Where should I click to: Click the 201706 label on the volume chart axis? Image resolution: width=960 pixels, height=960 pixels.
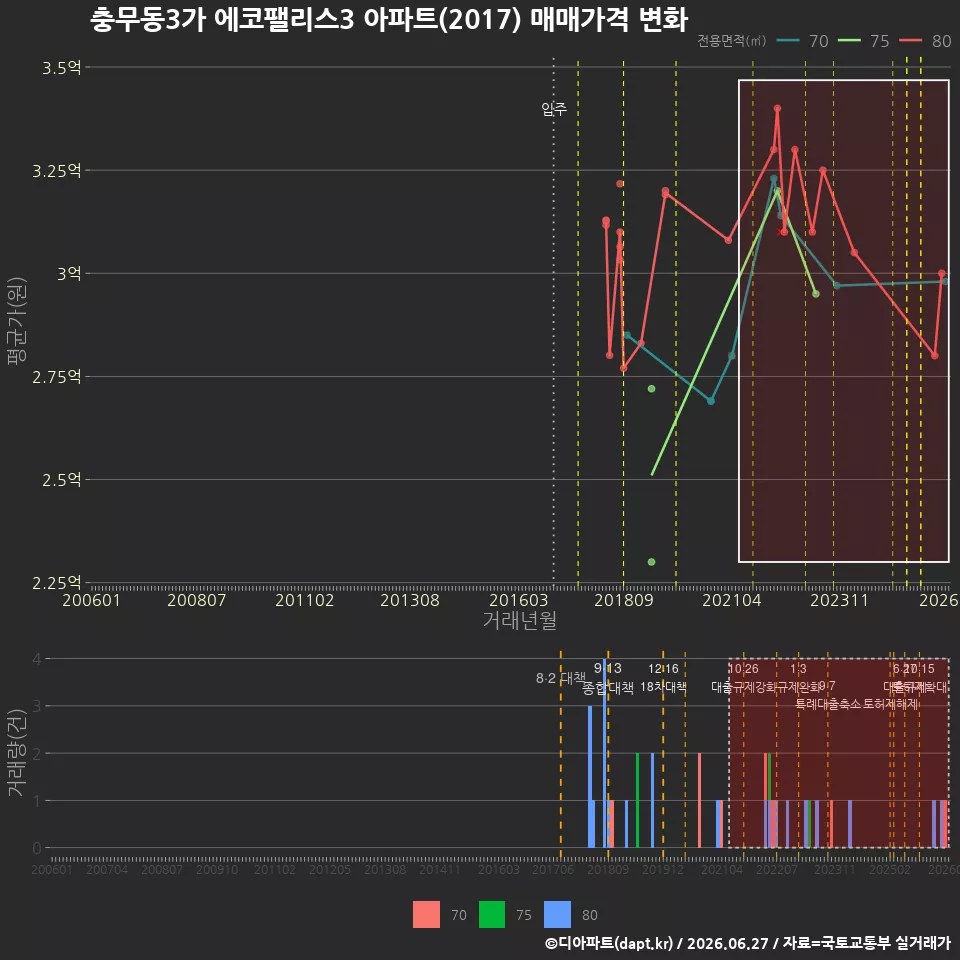553,869
